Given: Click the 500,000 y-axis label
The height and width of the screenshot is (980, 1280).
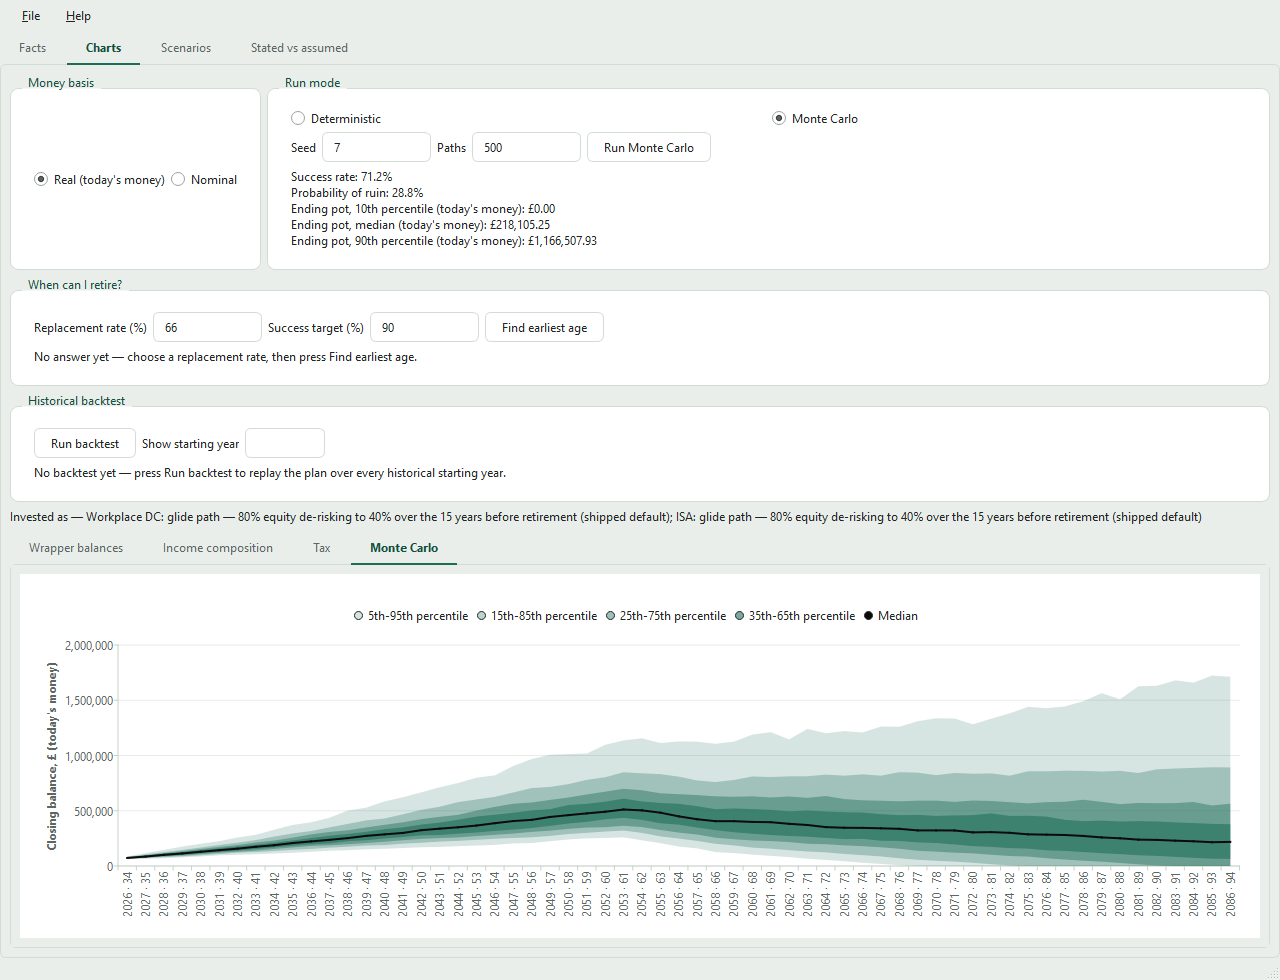Looking at the screenshot, I should coord(94,812).
